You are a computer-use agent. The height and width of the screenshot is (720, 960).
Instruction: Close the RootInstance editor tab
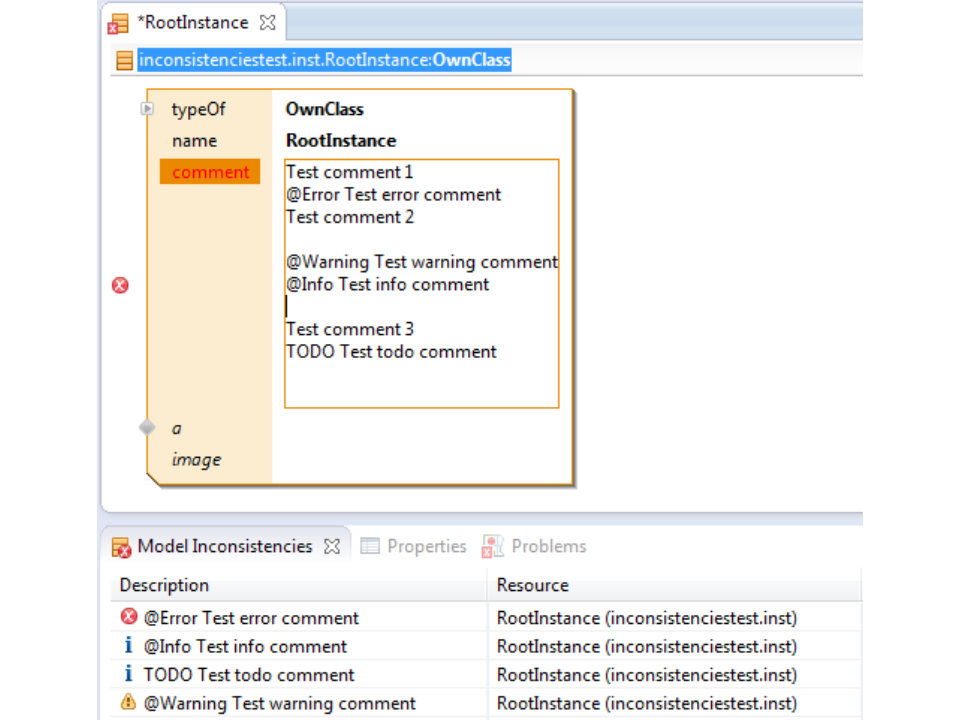point(267,22)
